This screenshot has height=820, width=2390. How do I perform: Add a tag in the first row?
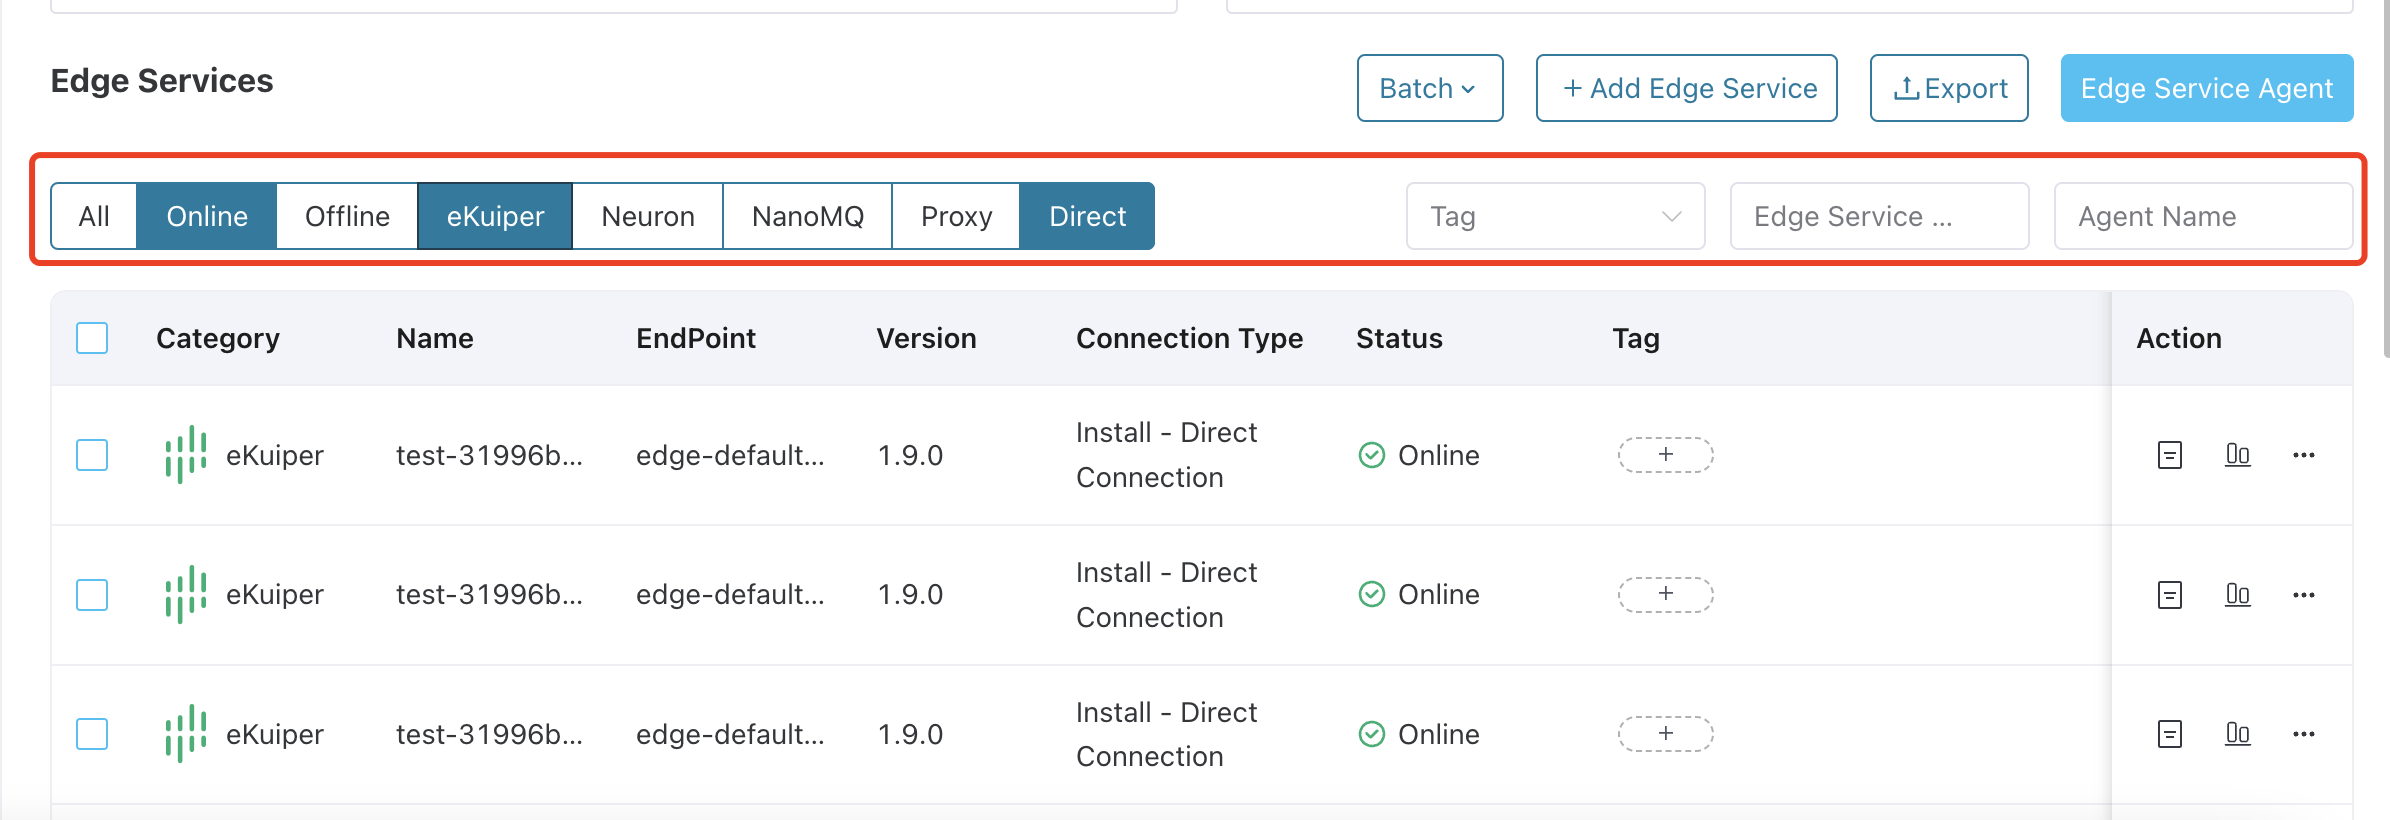tap(1666, 455)
